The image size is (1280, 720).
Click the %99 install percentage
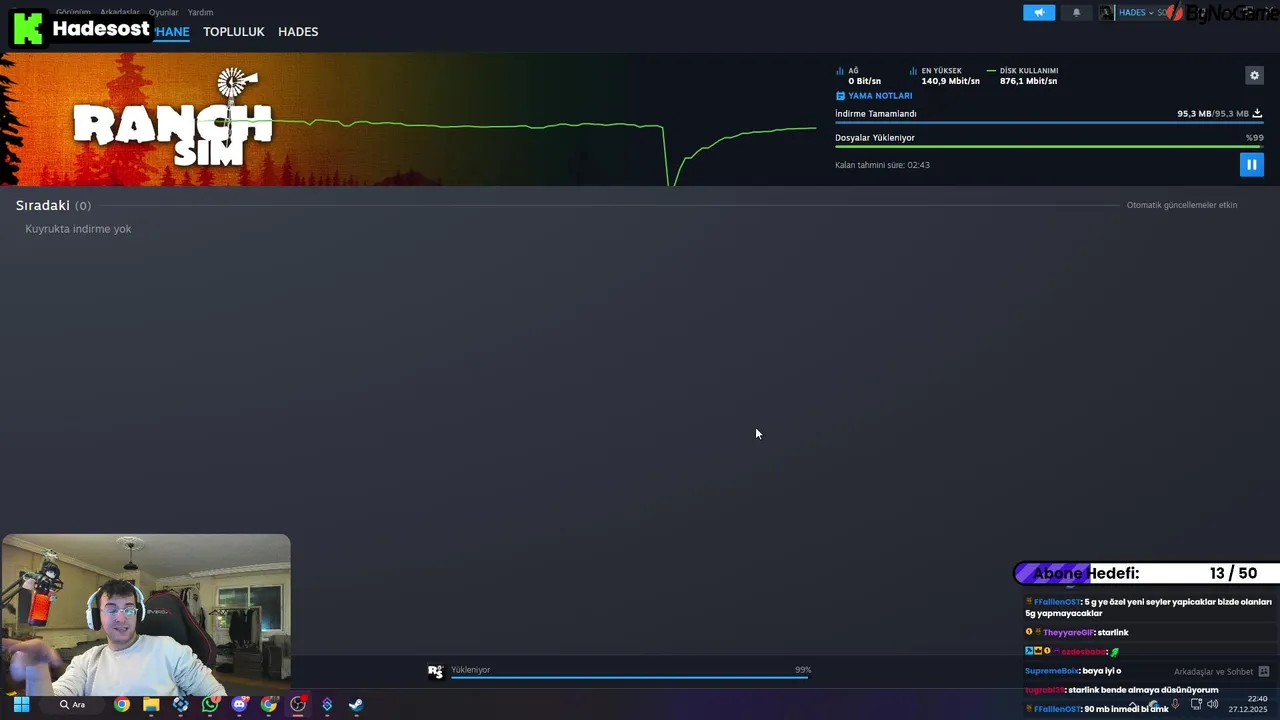point(1254,138)
